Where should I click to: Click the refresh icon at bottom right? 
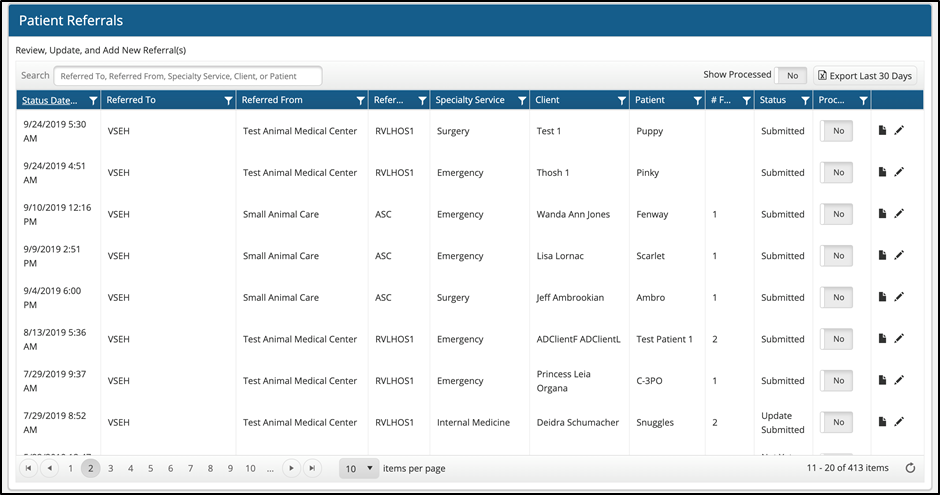coord(910,468)
